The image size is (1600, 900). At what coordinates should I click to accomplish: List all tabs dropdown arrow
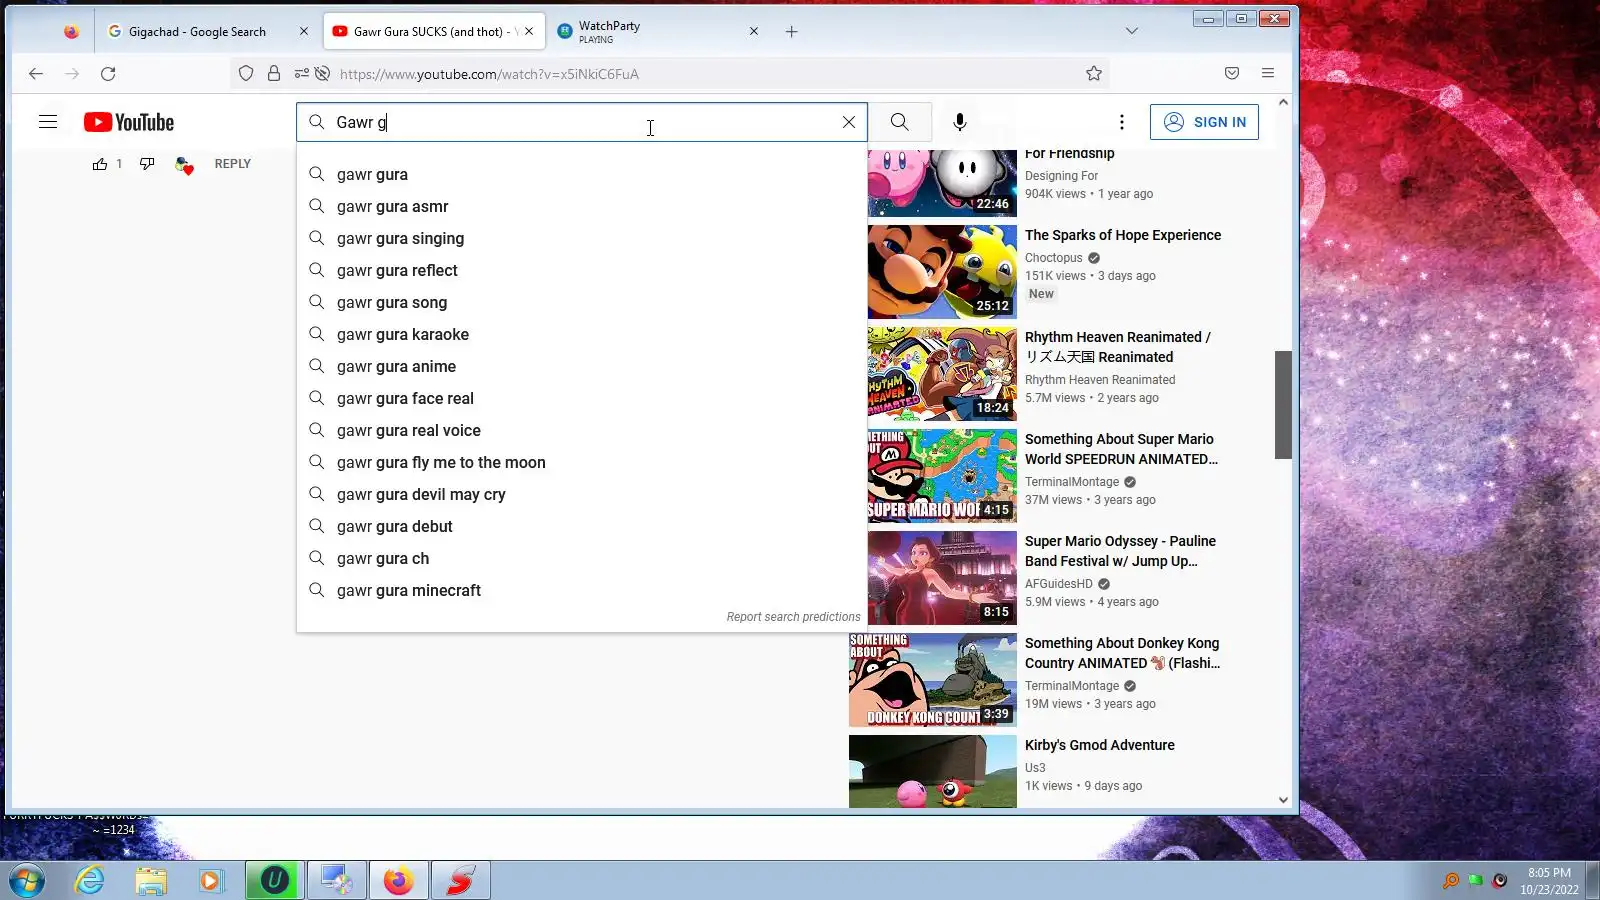[x=1132, y=32]
